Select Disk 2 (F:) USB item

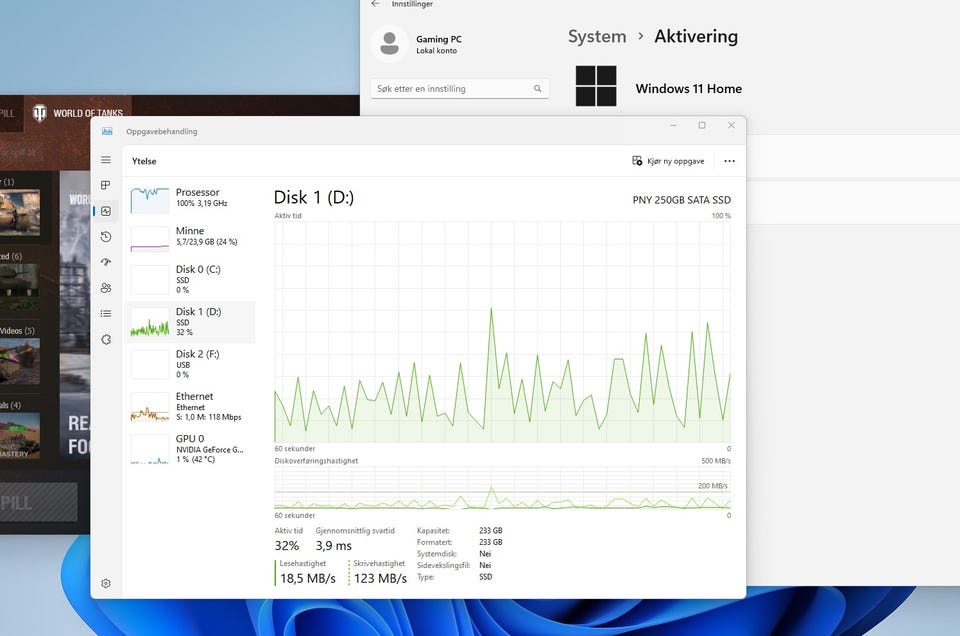[x=189, y=364]
